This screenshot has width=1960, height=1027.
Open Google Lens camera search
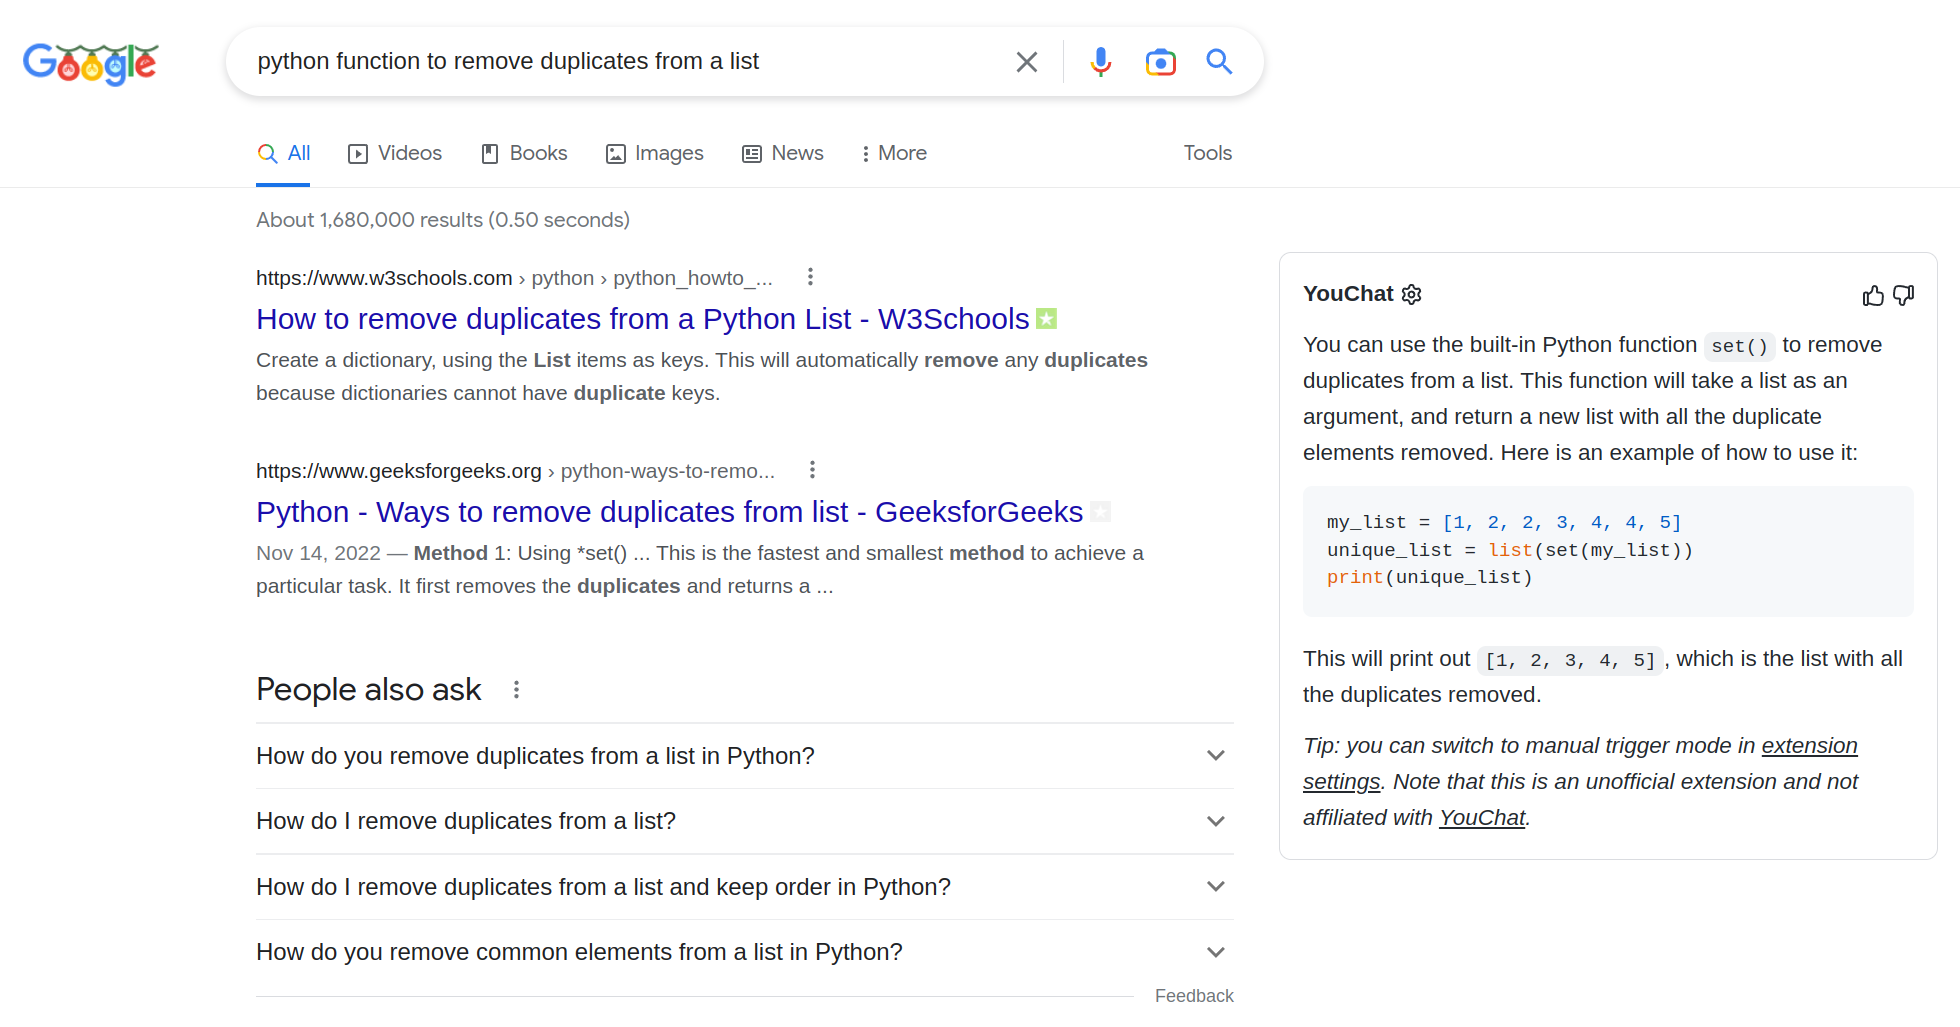pyautogui.click(x=1160, y=62)
